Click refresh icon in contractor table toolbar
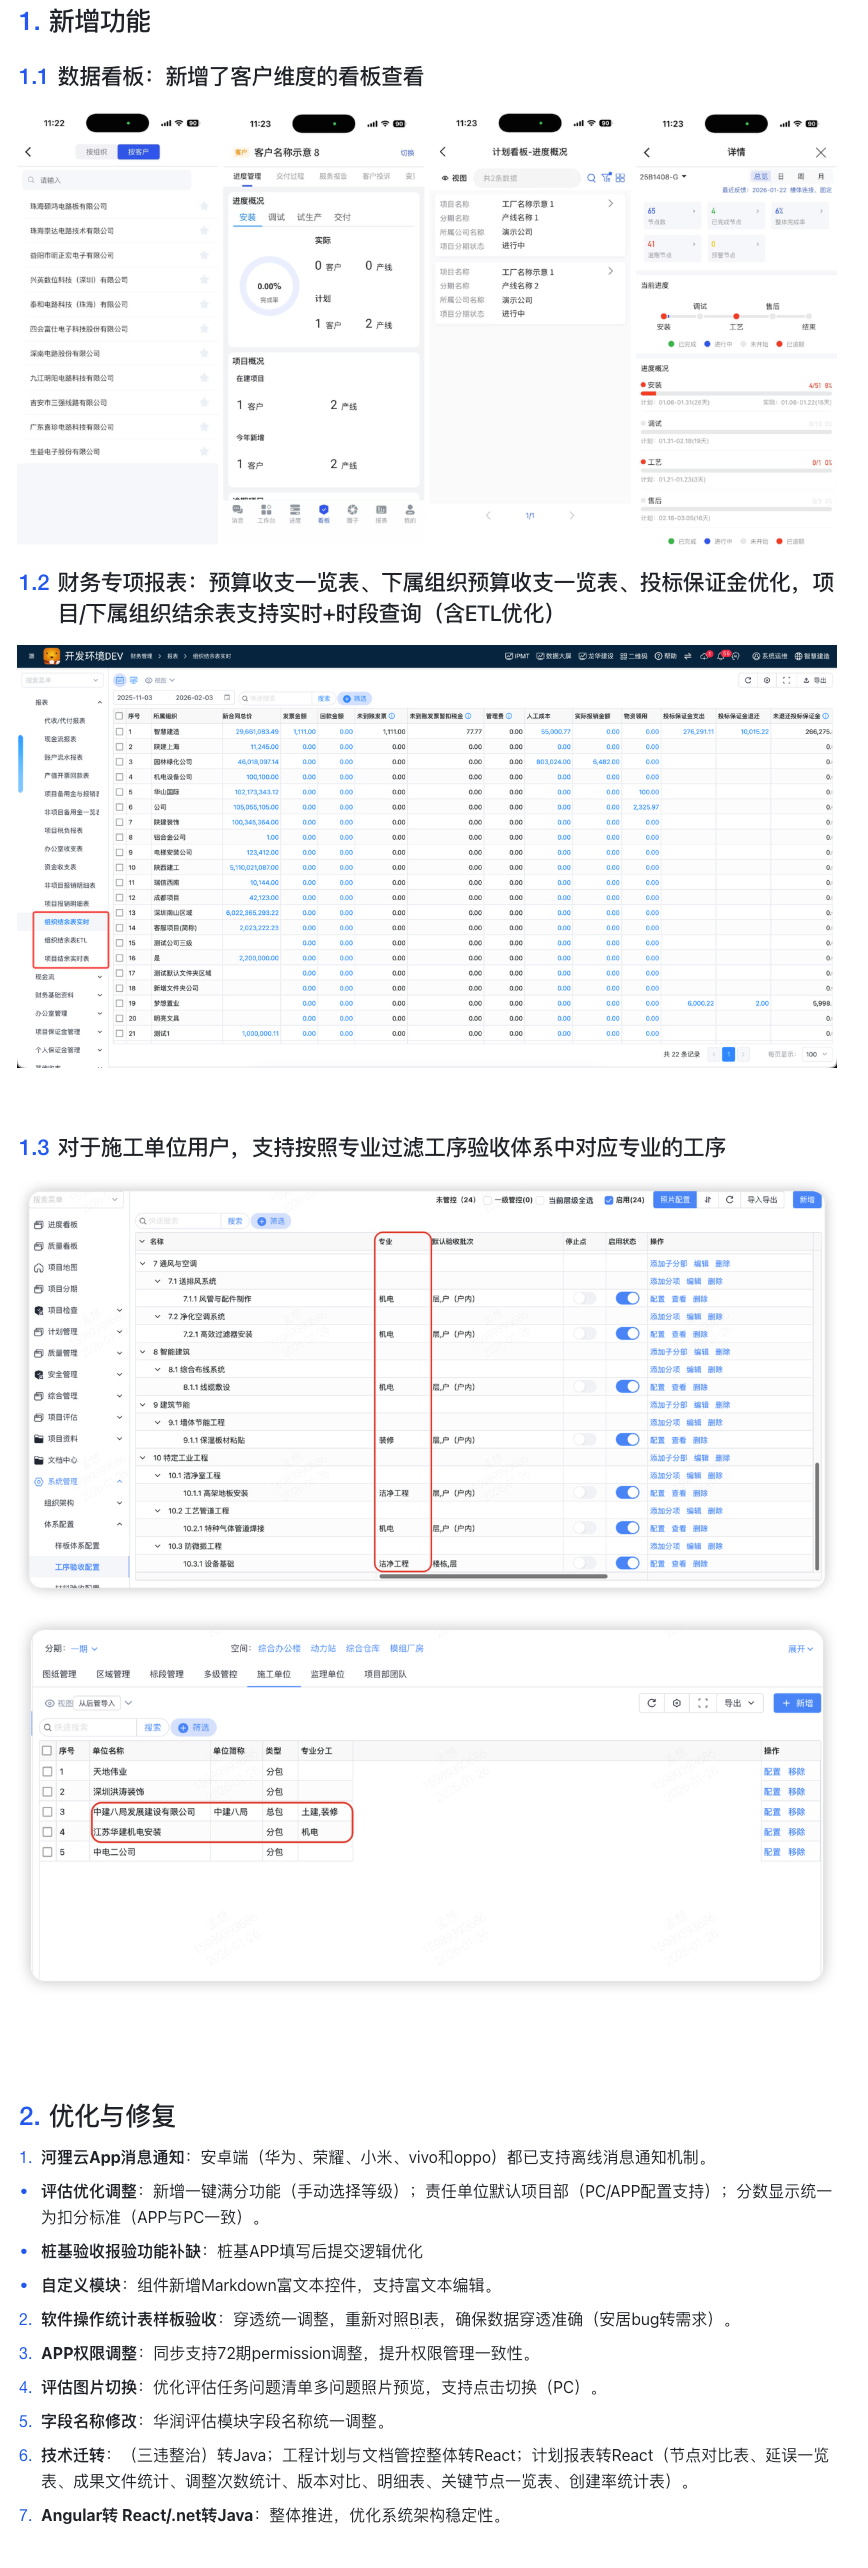This screenshot has width=868, height=2568. tap(651, 1702)
